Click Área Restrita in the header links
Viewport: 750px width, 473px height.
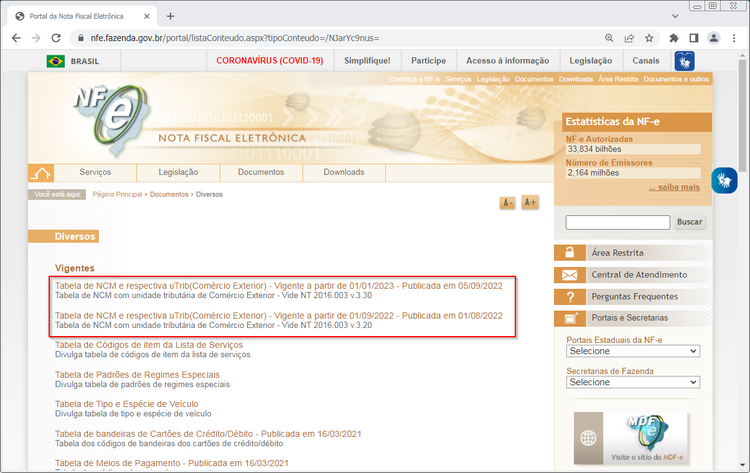pyautogui.click(x=618, y=79)
